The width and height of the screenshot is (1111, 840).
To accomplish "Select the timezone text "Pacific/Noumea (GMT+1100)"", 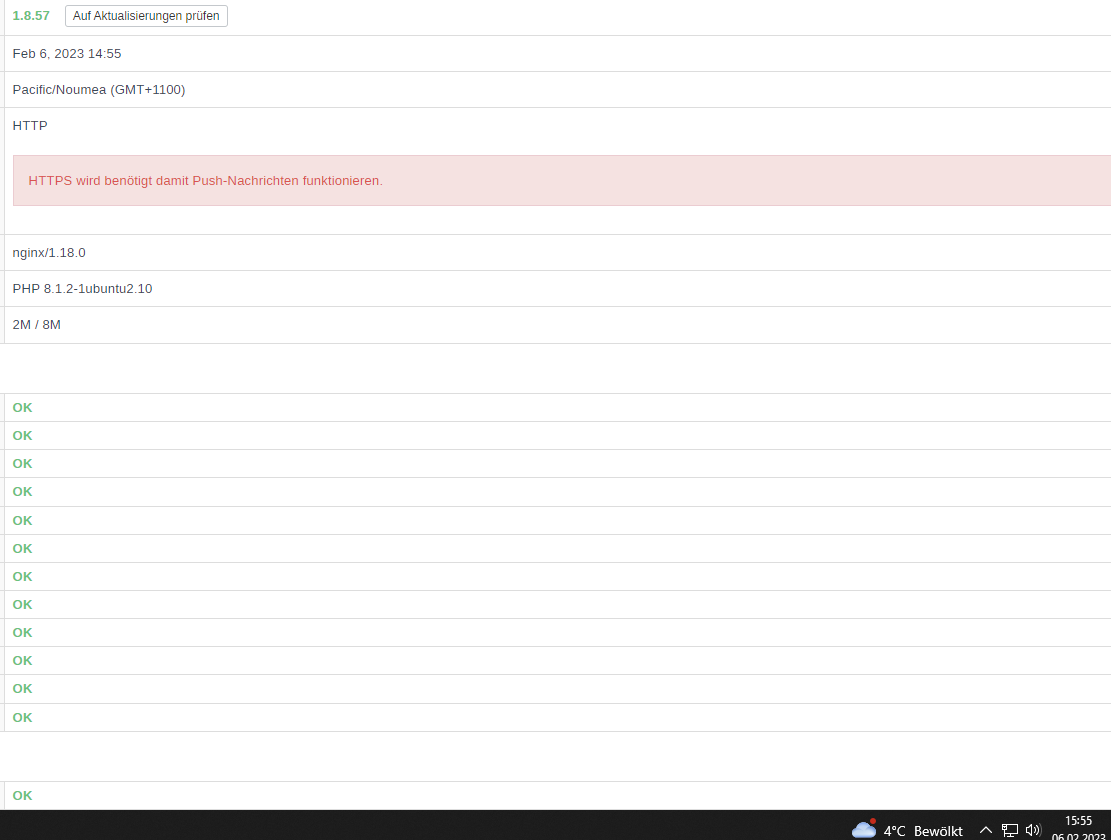I will [98, 90].
